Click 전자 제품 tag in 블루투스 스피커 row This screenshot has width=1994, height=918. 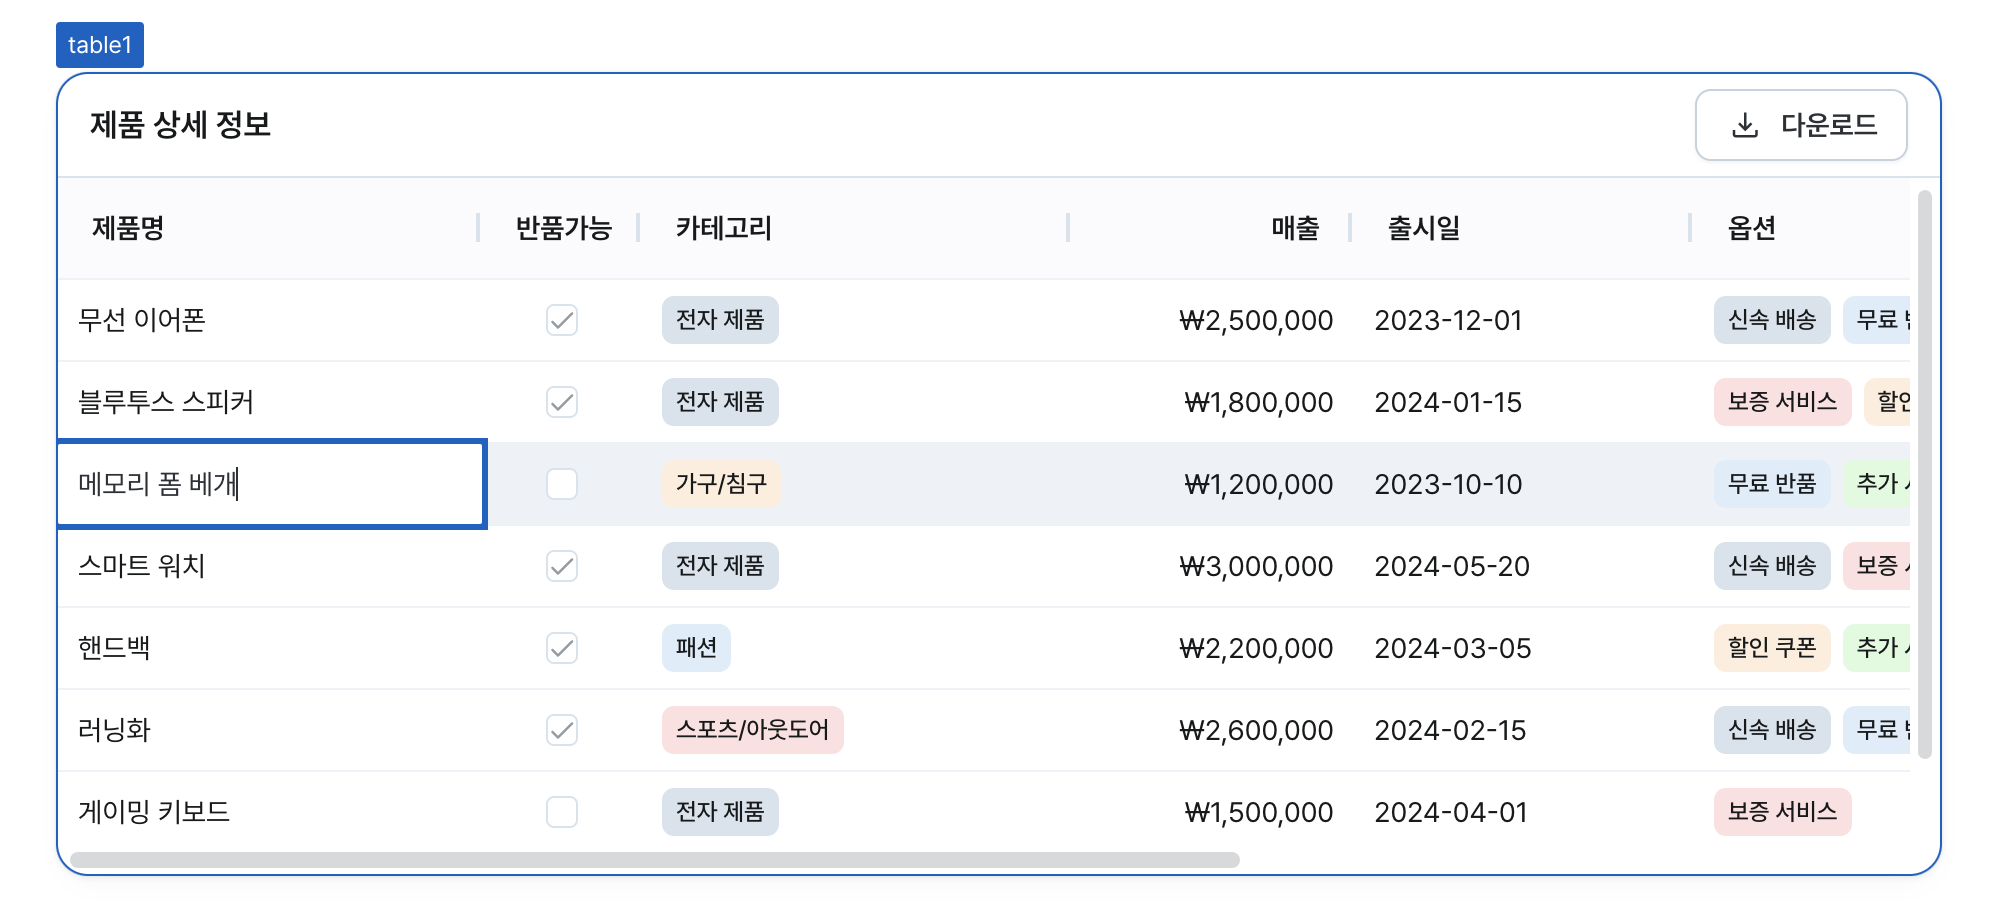pos(720,402)
